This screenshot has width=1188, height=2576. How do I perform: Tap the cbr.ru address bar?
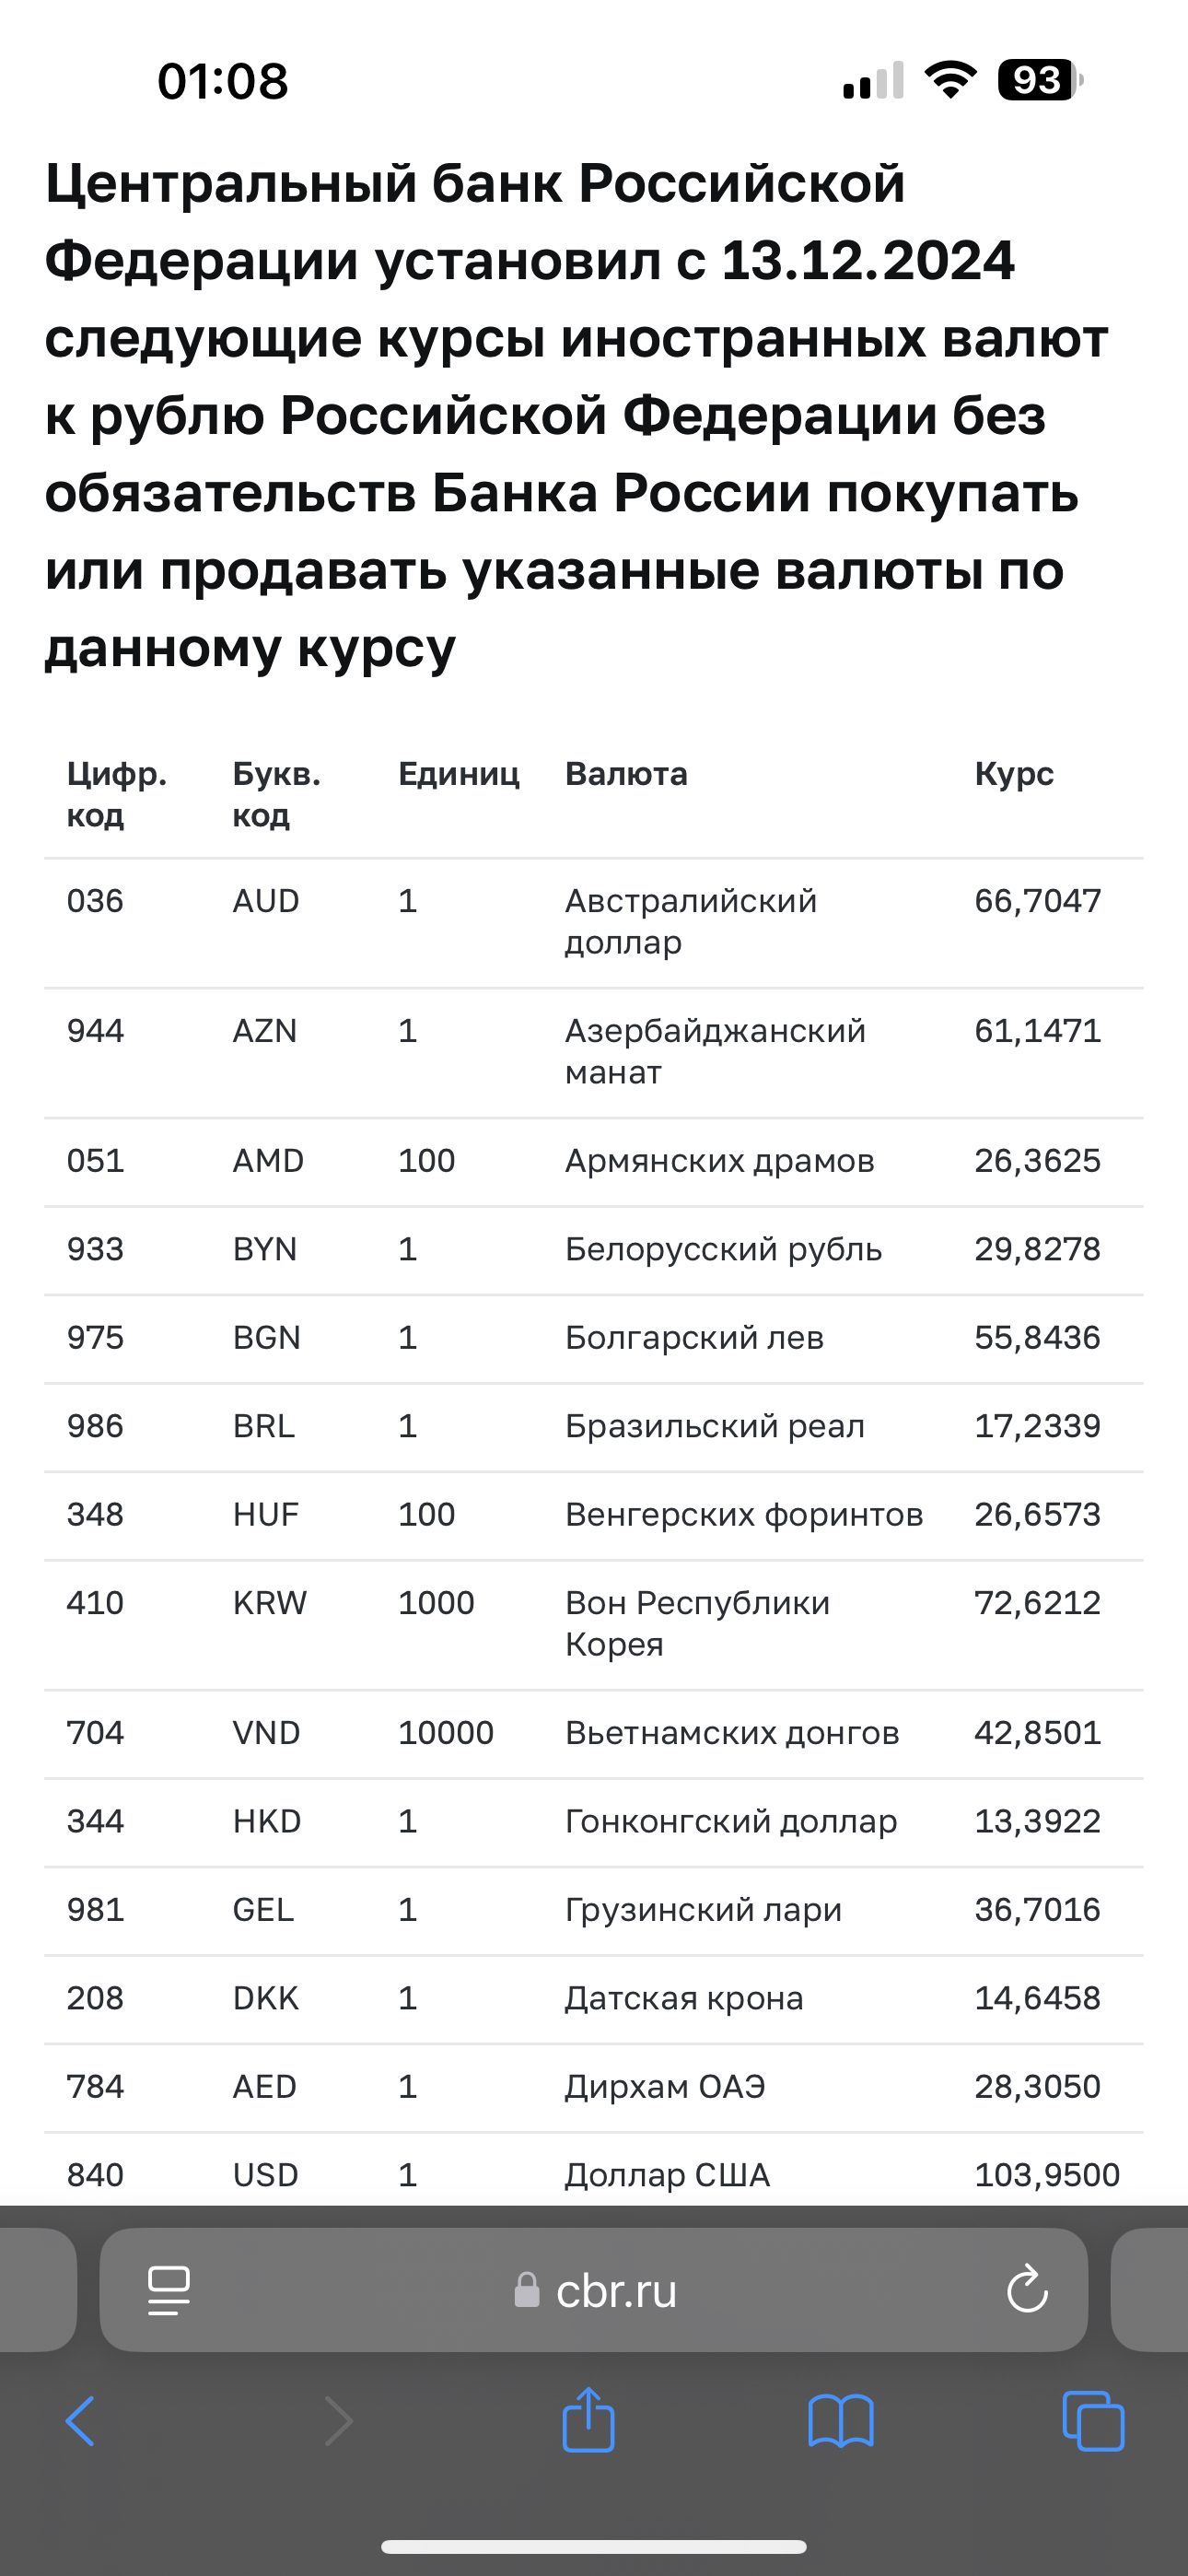596,2290
